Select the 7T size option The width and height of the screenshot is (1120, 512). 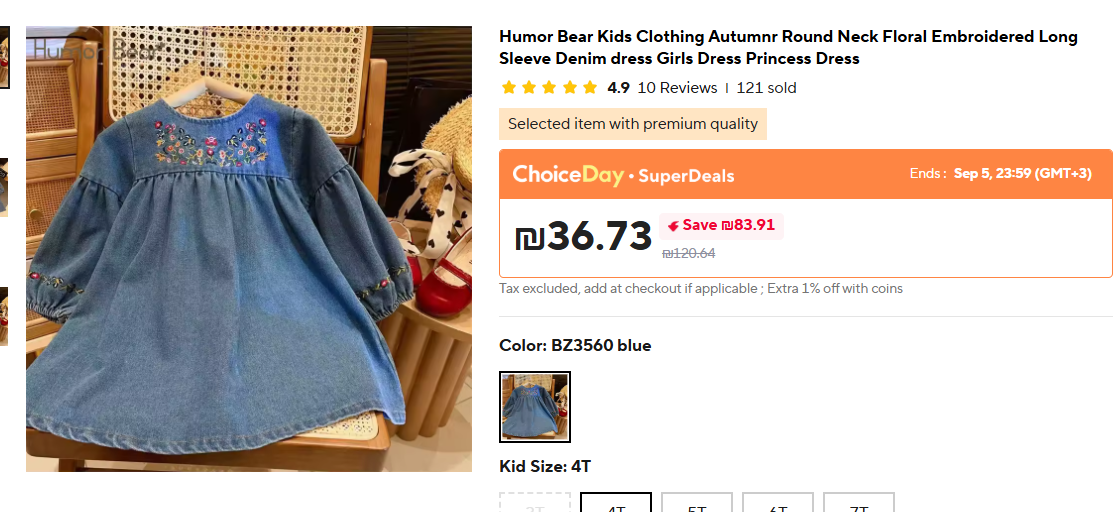tap(858, 503)
